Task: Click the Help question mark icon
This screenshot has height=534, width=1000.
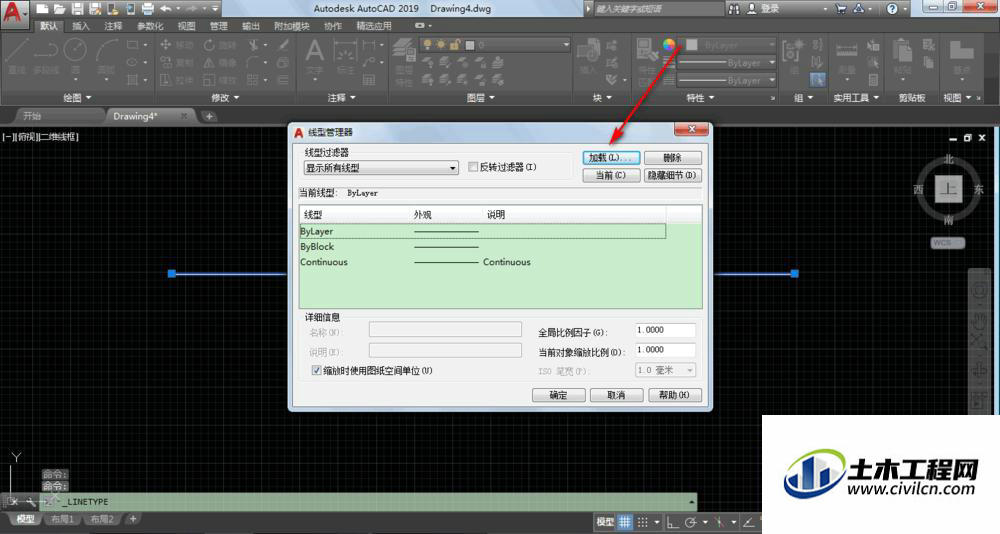Action: pyautogui.click(x=892, y=9)
